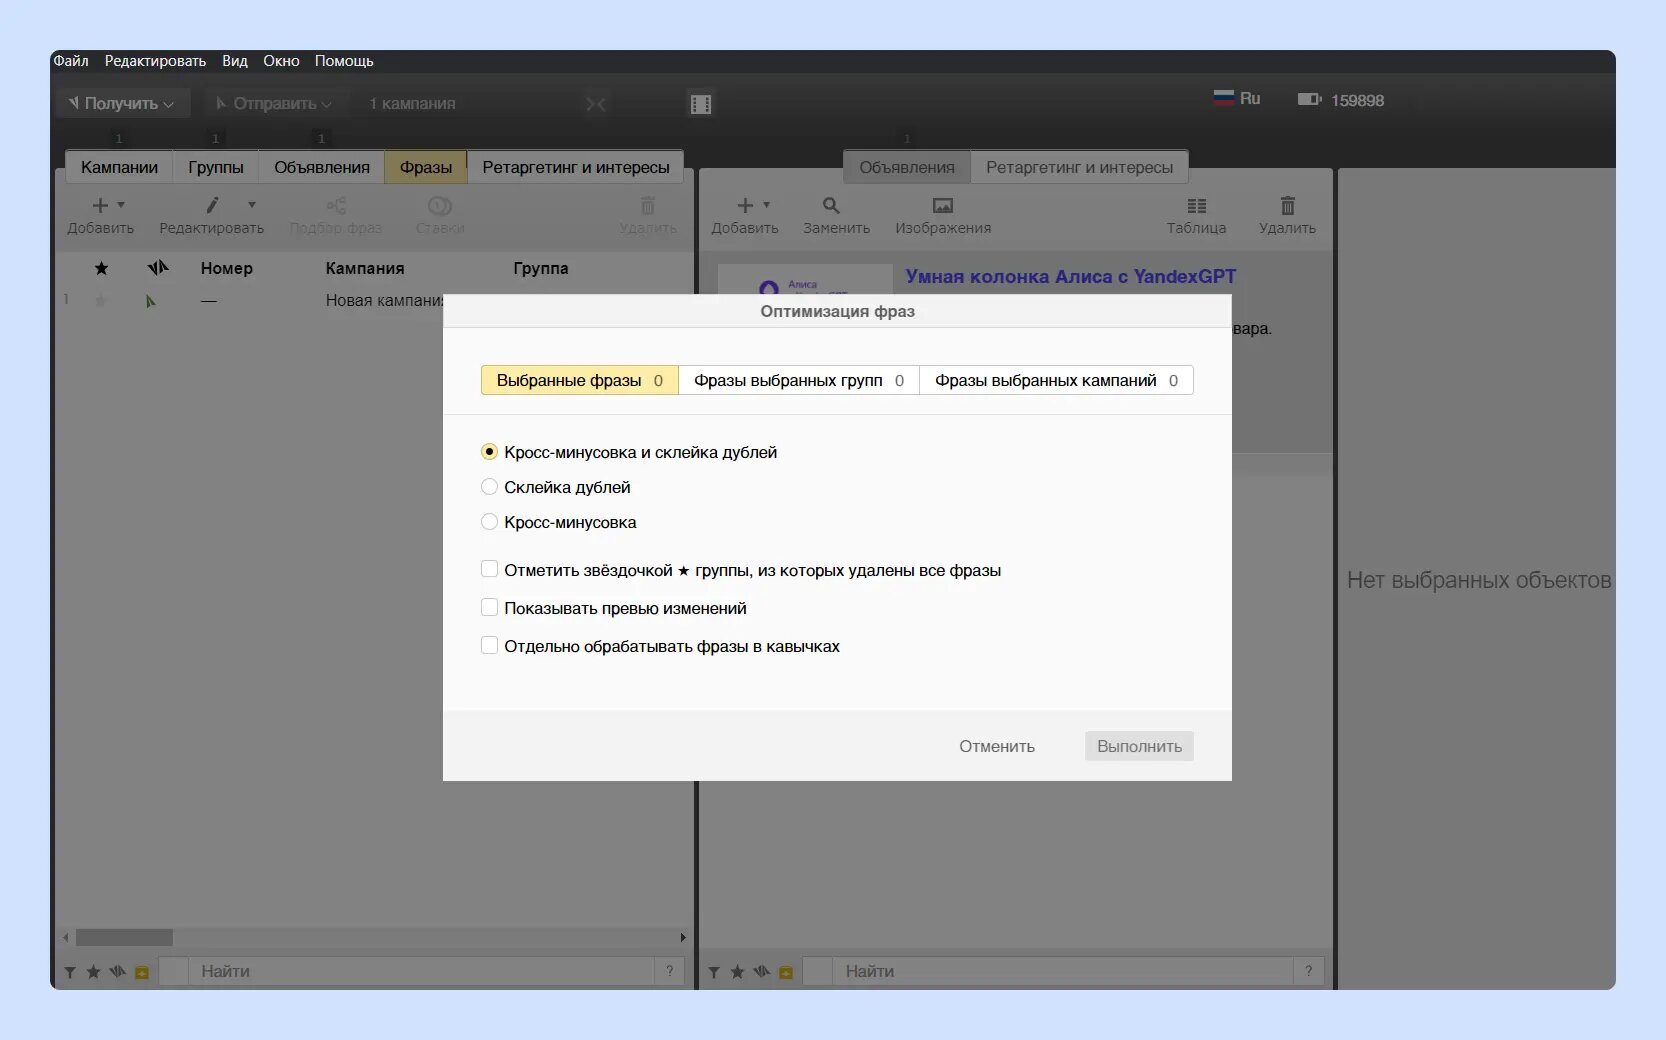The width and height of the screenshot is (1666, 1040).
Task: Click the Изображения picture icon
Action: pos(943,205)
